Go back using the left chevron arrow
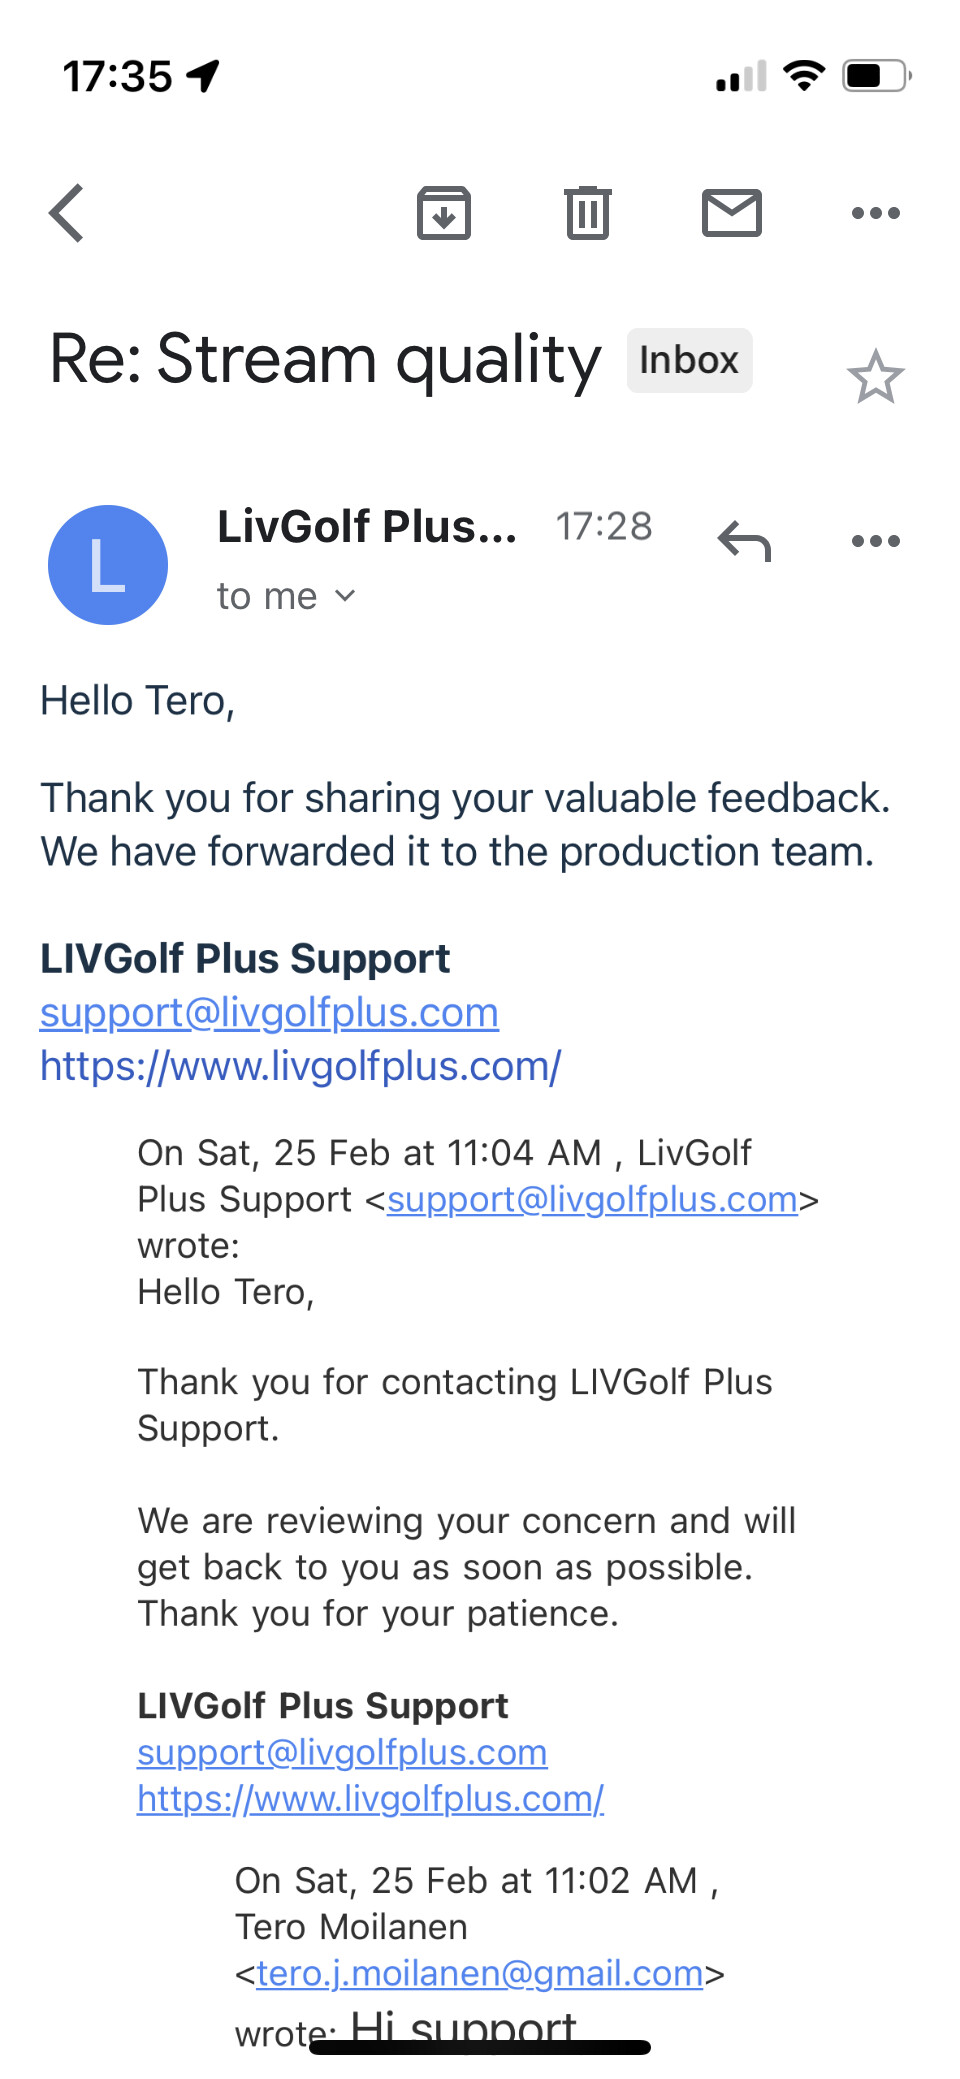This screenshot has height=2079, width=960. [66, 213]
